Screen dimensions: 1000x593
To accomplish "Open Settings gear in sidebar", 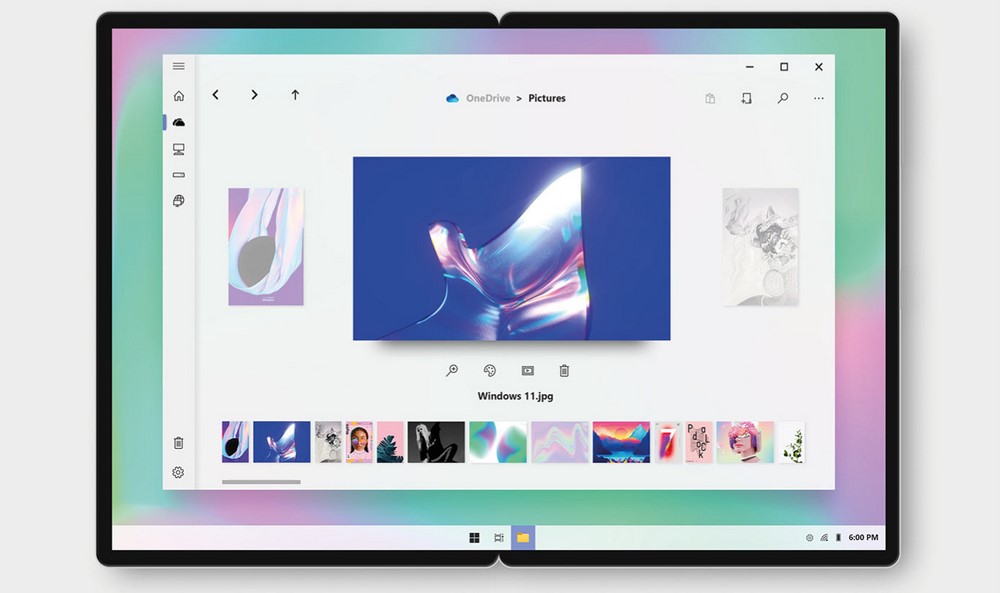I will coord(179,472).
